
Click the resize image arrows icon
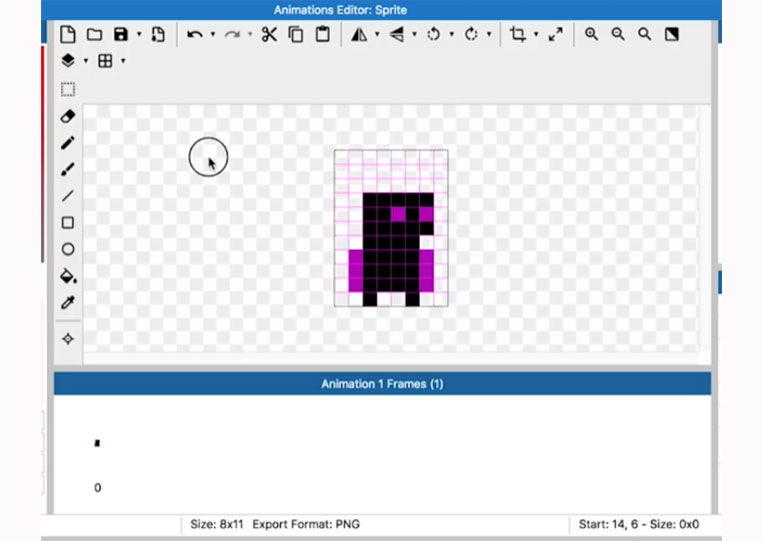(555, 35)
